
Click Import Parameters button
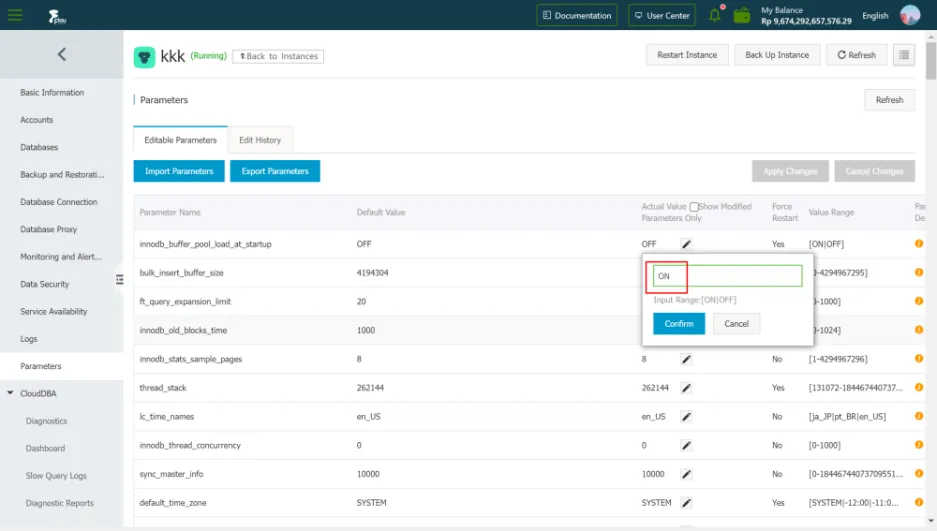tap(179, 171)
